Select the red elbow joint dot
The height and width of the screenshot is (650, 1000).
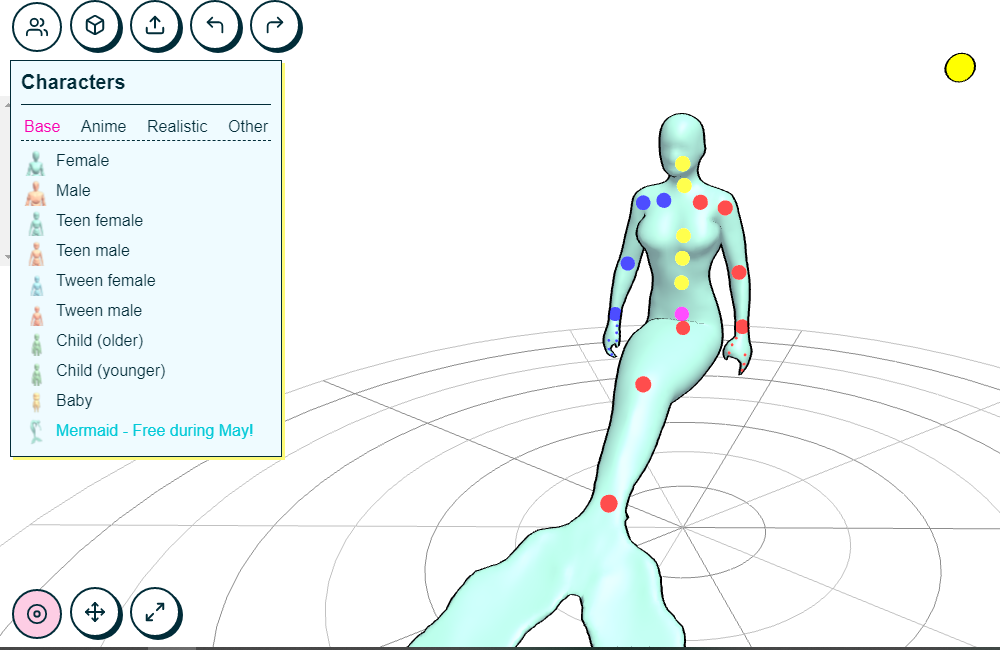(739, 272)
